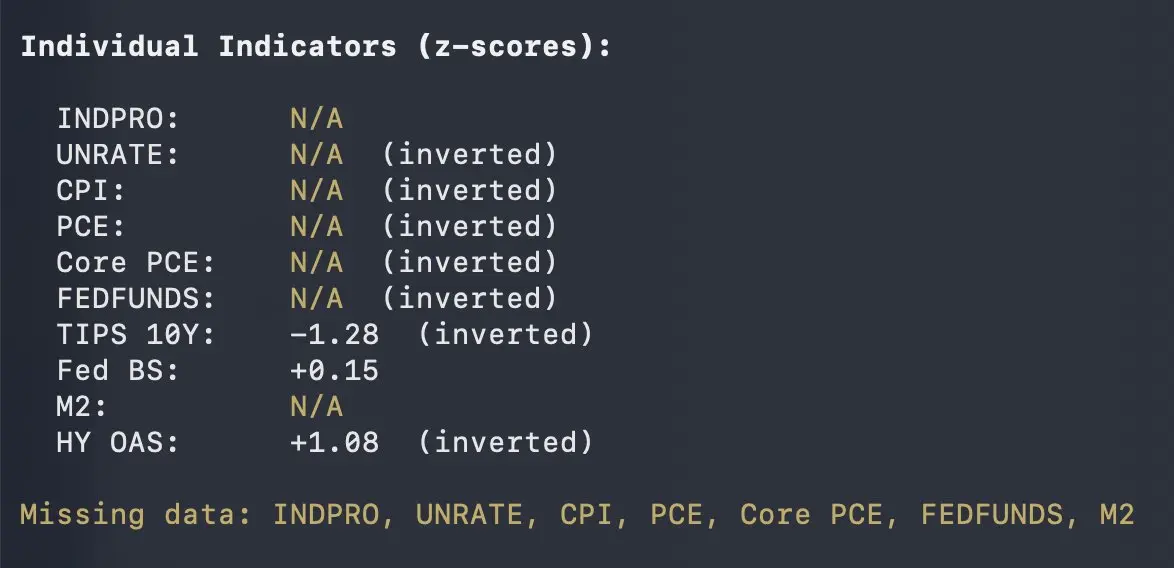Screen dimensions: 1174x568
Task: Click the "Missing data:" warning line
Action: [x=577, y=515]
